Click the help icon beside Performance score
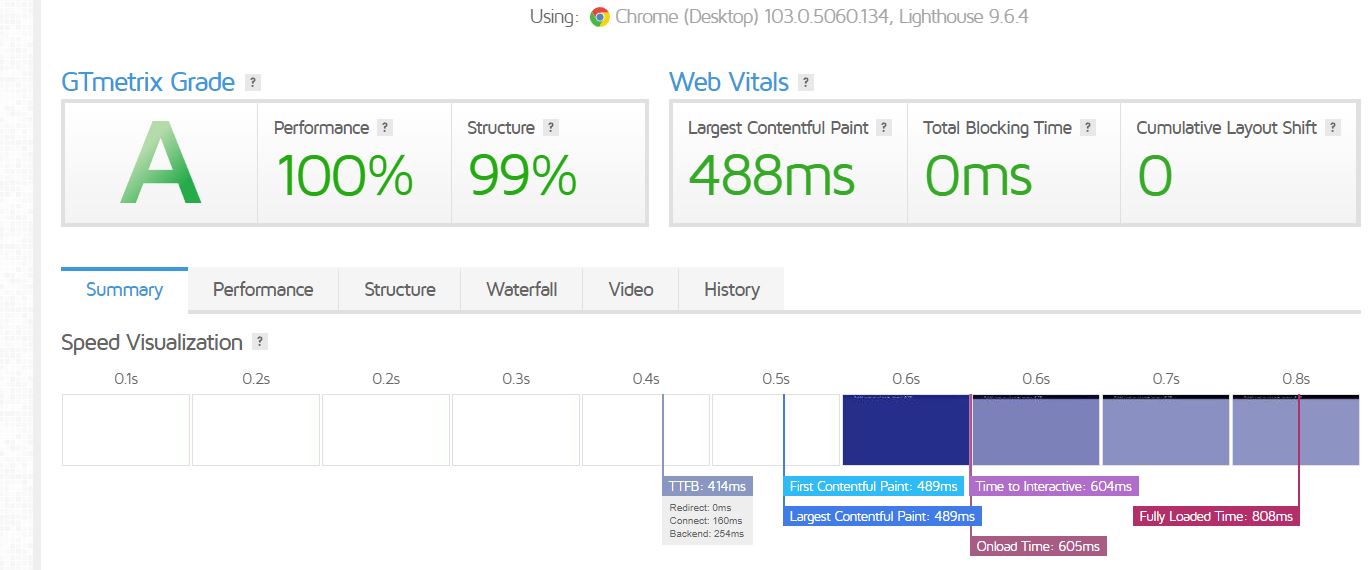The image size is (1369, 570). point(385,128)
